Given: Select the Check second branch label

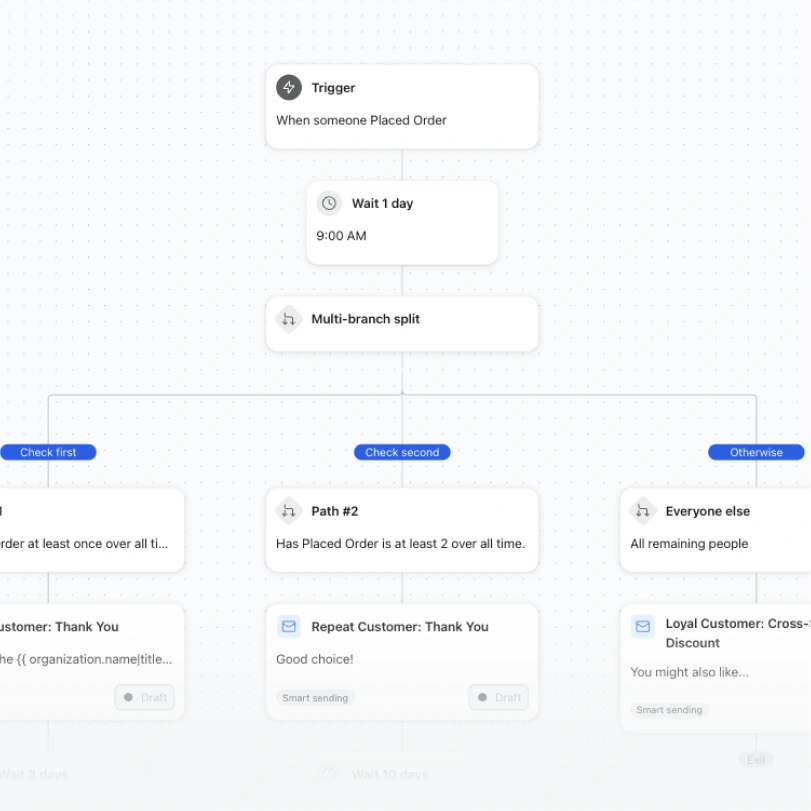Looking at the screenshot, I should (402, 452).
